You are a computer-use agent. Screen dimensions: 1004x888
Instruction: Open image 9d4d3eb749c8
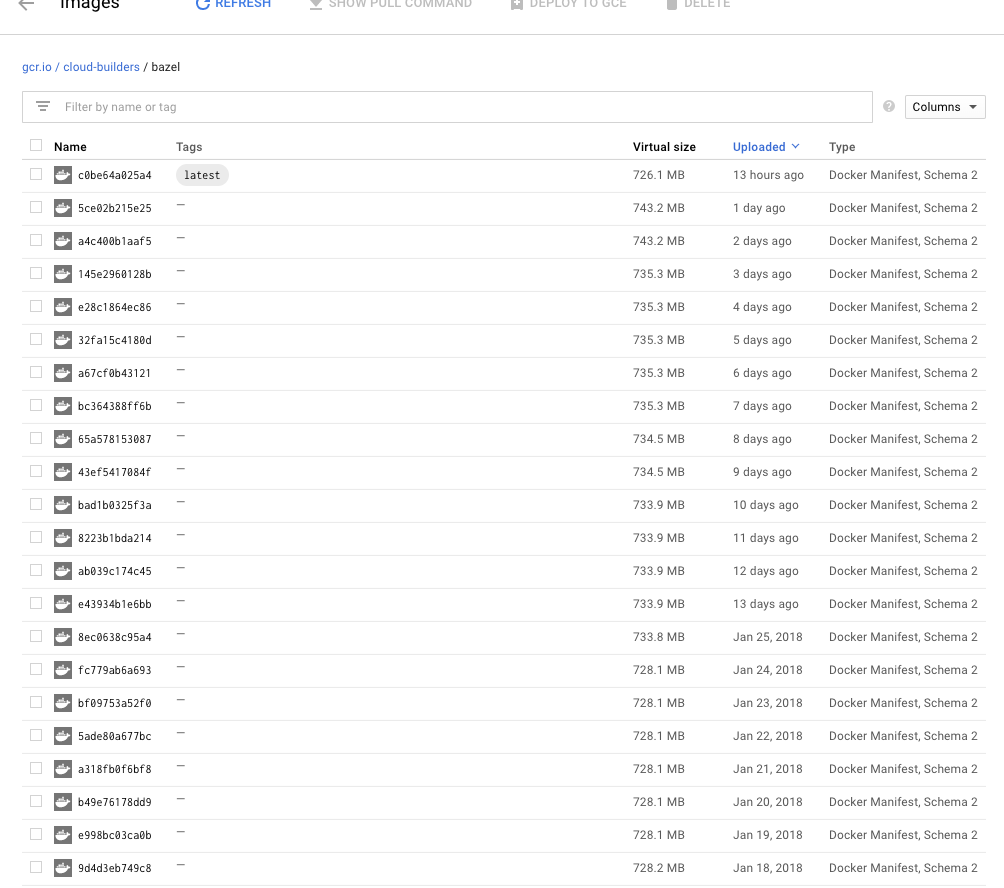point(115,868)
